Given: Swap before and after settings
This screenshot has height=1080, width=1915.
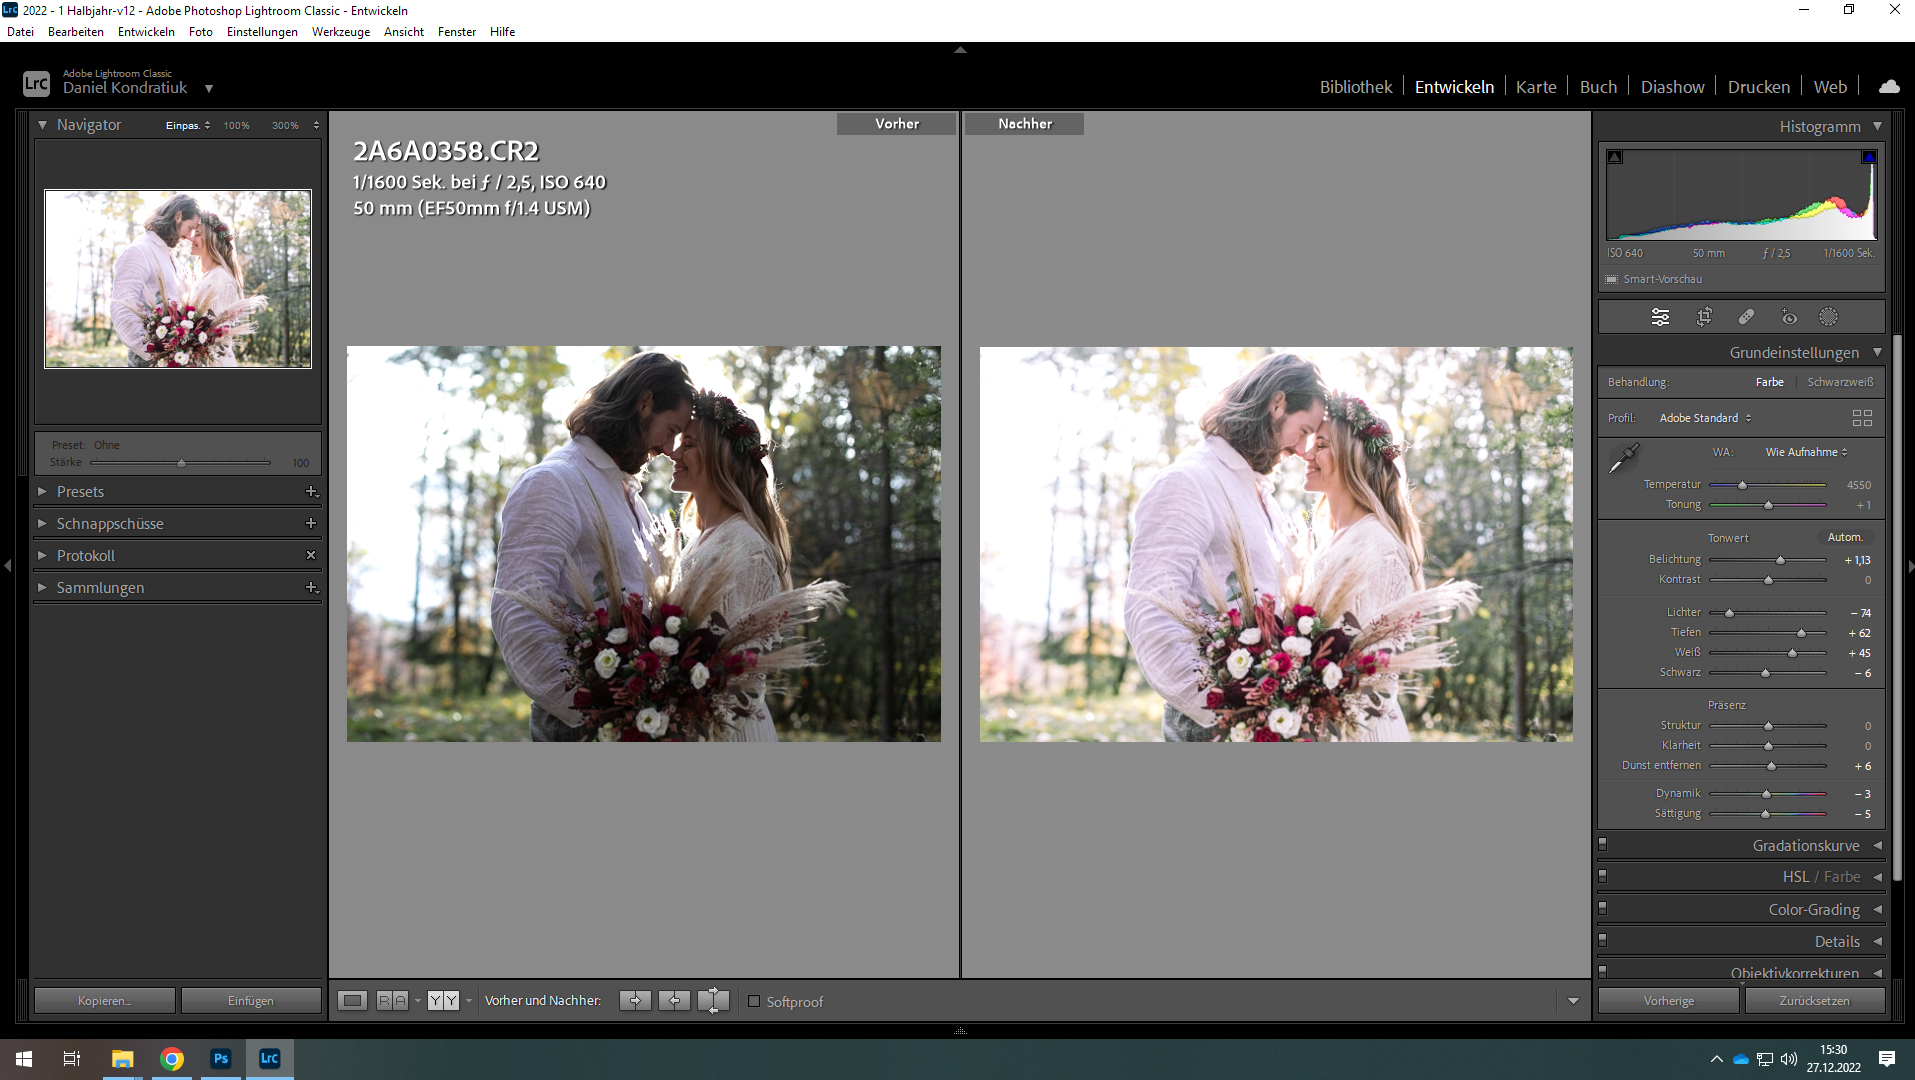Looking at the screenshot, I should [713, 1001].
